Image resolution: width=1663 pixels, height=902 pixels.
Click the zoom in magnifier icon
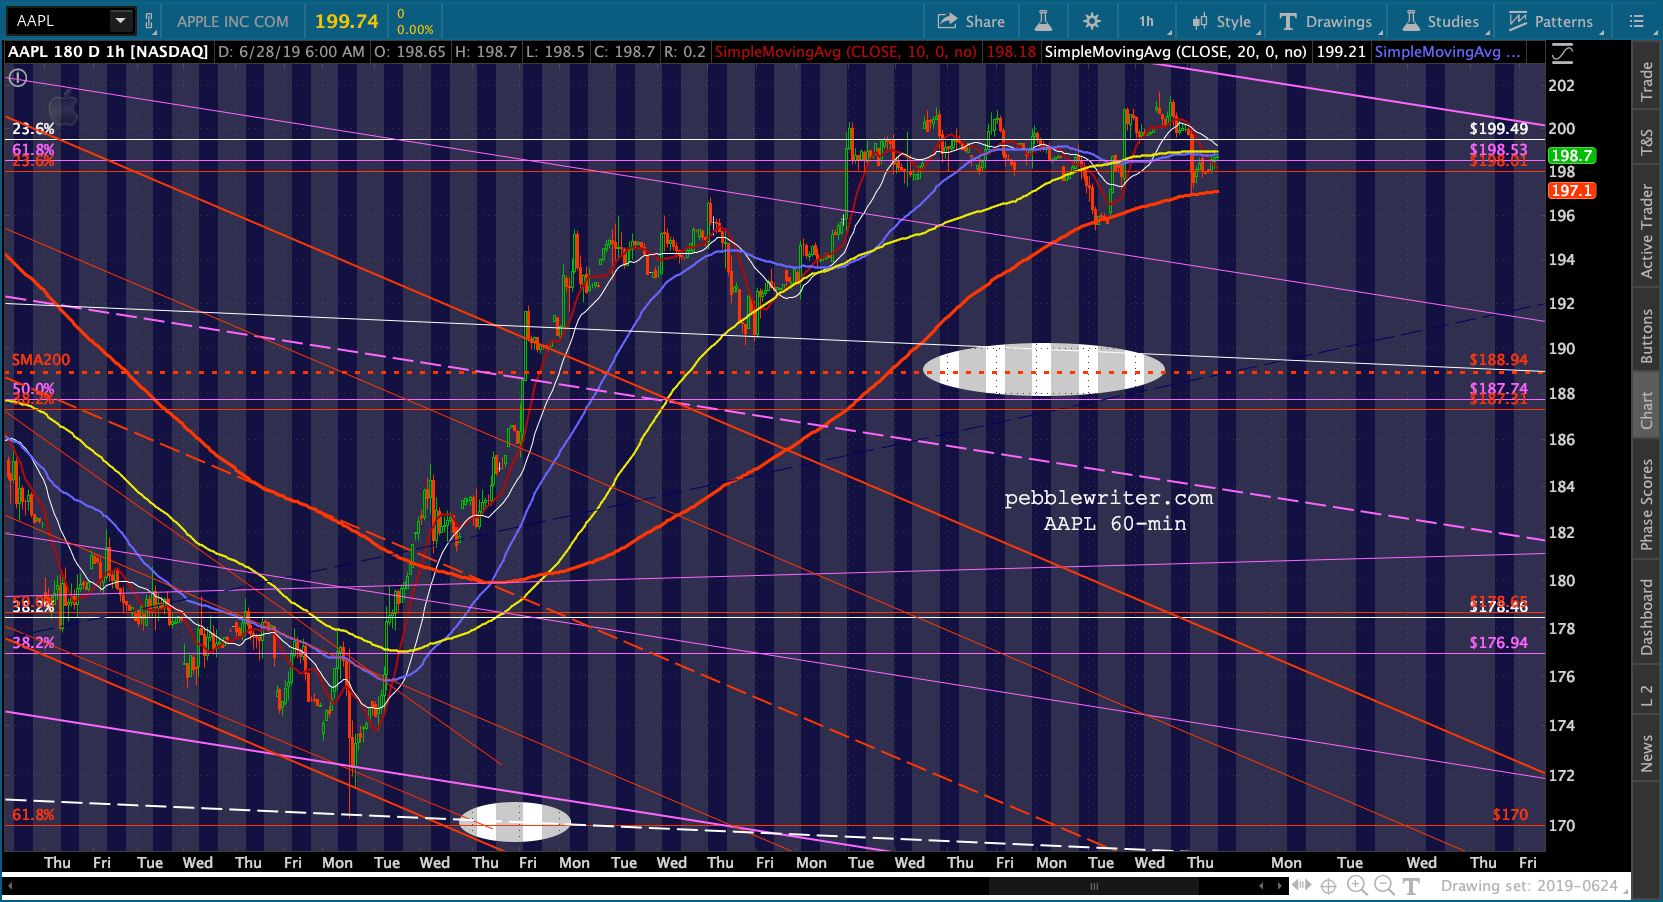click(1357, 885)
